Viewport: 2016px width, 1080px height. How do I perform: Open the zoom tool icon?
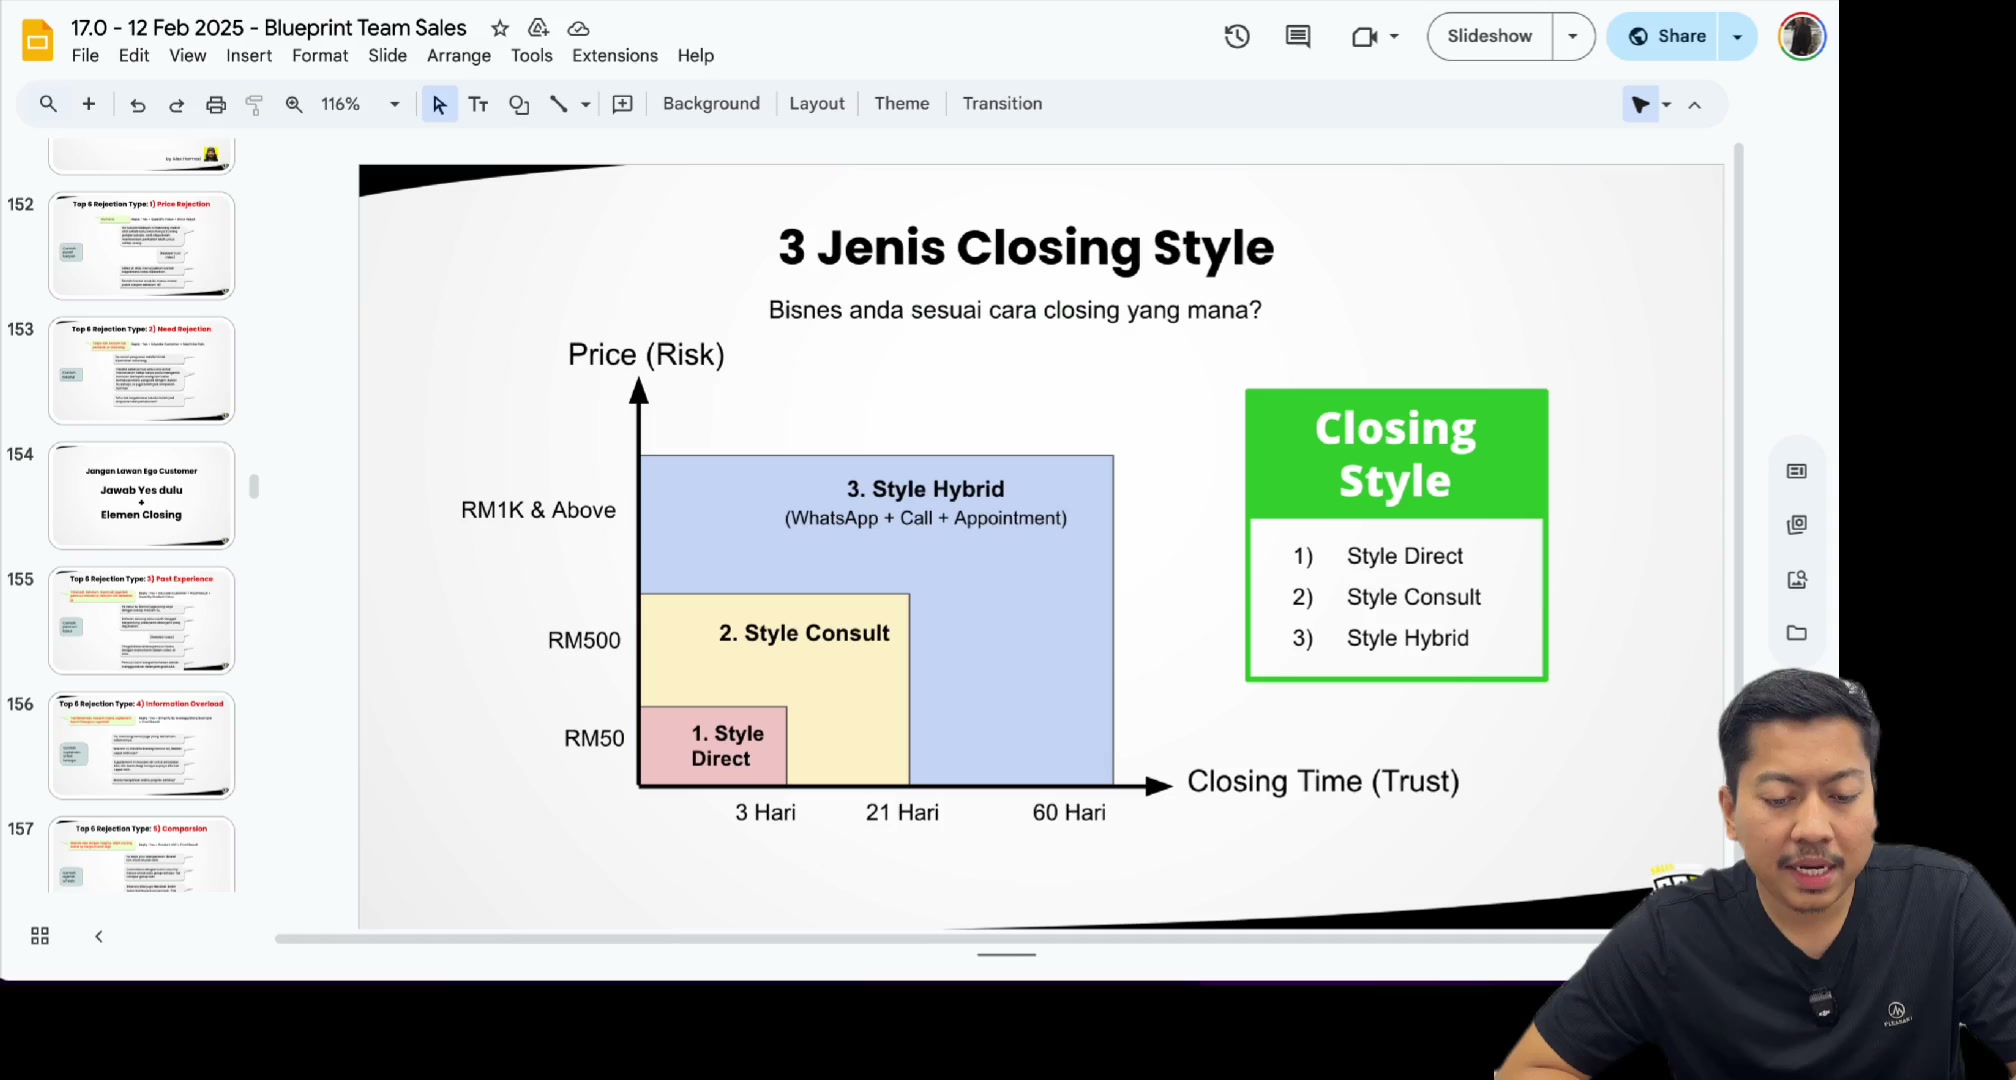(x=294, y=104)
